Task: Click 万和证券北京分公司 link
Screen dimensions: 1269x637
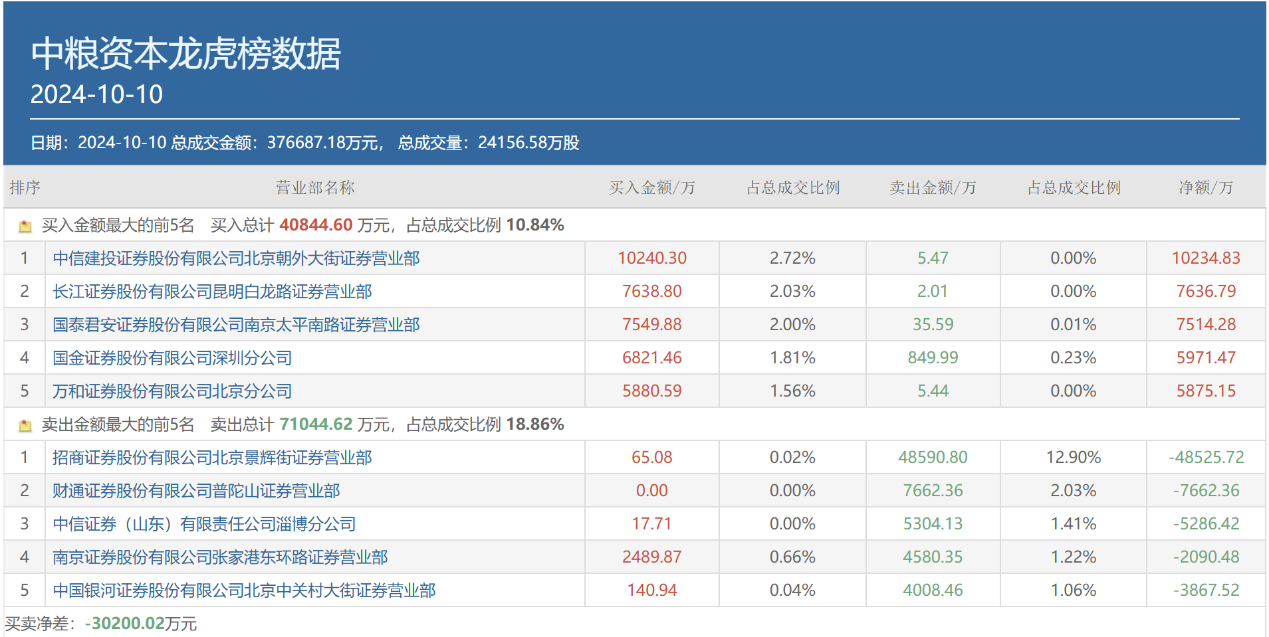Action: 172,391
